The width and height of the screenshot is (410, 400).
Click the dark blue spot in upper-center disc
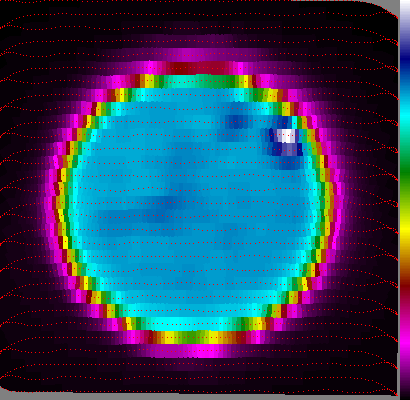click(x=237, y=120)
